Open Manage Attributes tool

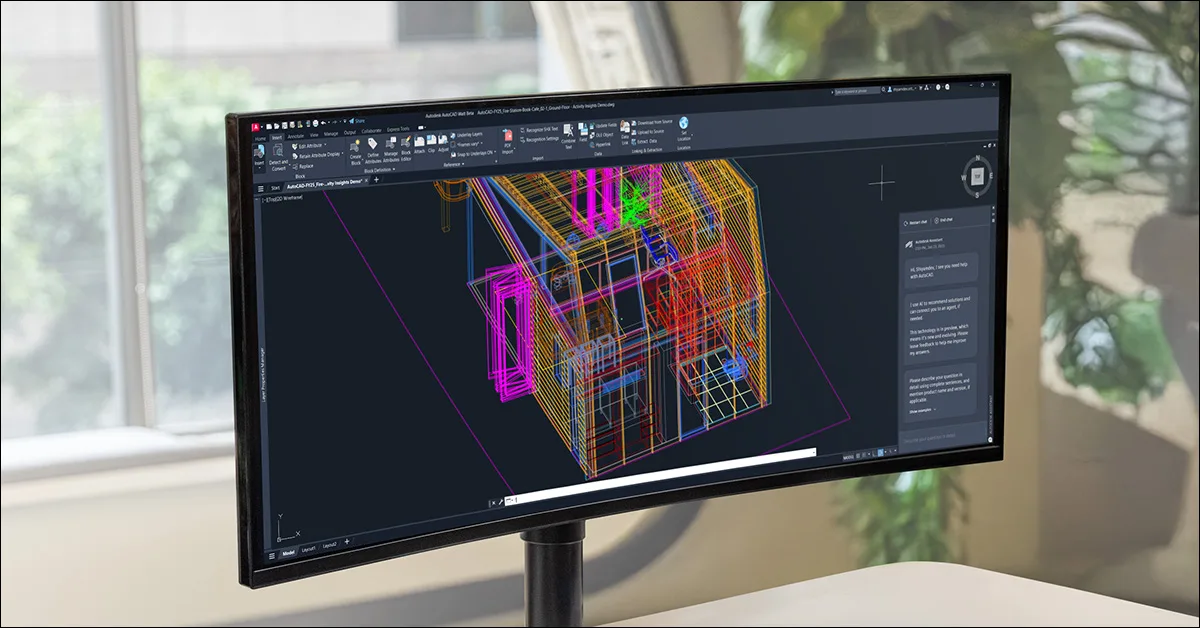pyautogui.click(x=391, y=149)
